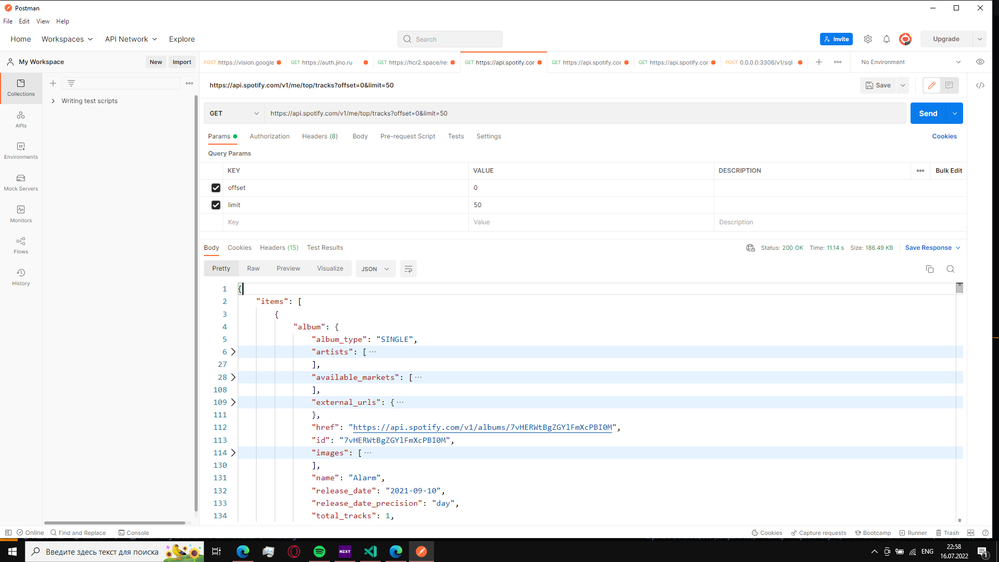Click Bulk Edit in params table
Screen dimensions: 999x562
pyautogui.click(x=949, y=171)
